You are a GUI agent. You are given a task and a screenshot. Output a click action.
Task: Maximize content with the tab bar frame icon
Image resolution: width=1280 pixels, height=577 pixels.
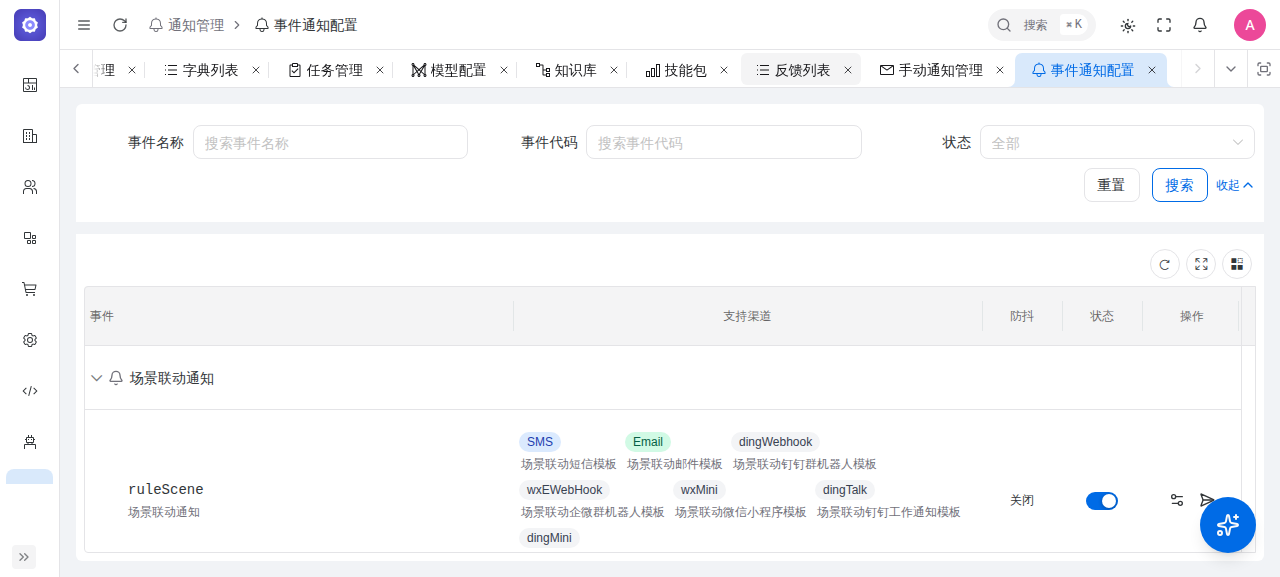pyautogui.click(x=1263, y=69)
